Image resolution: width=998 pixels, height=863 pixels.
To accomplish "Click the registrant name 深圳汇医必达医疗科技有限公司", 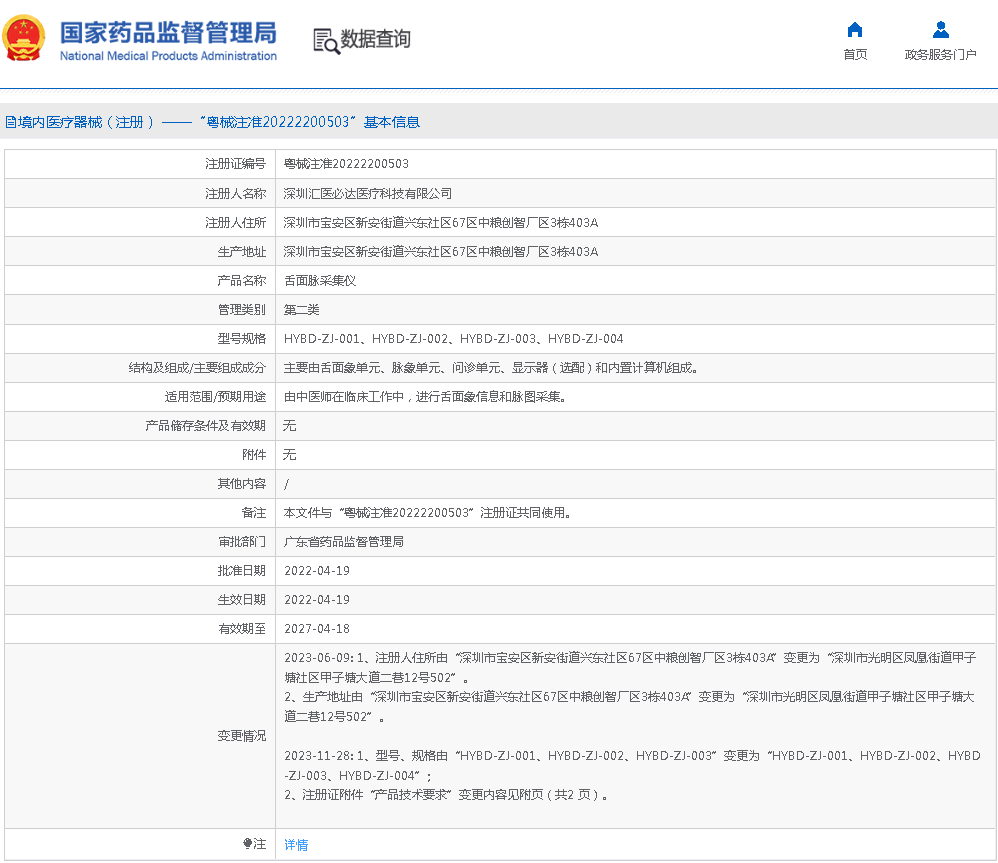I will click(368, 193).
